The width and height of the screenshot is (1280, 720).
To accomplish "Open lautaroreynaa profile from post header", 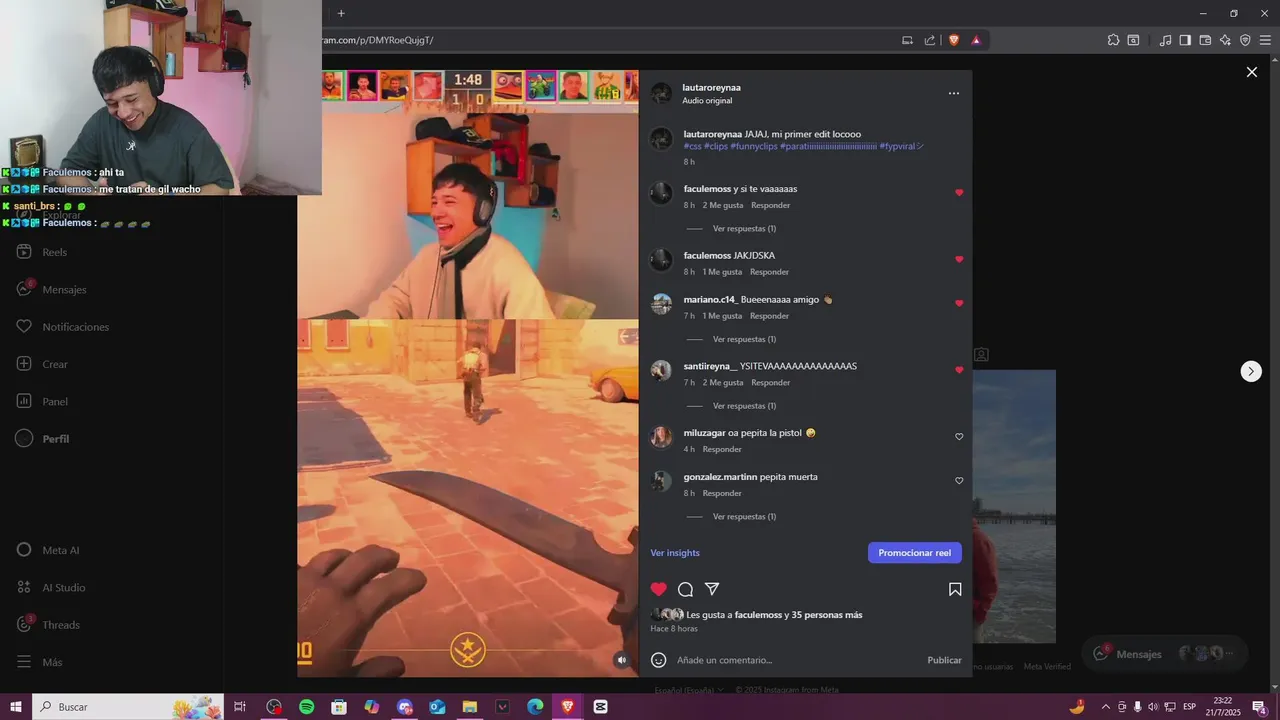I will (x=711, y=88).
